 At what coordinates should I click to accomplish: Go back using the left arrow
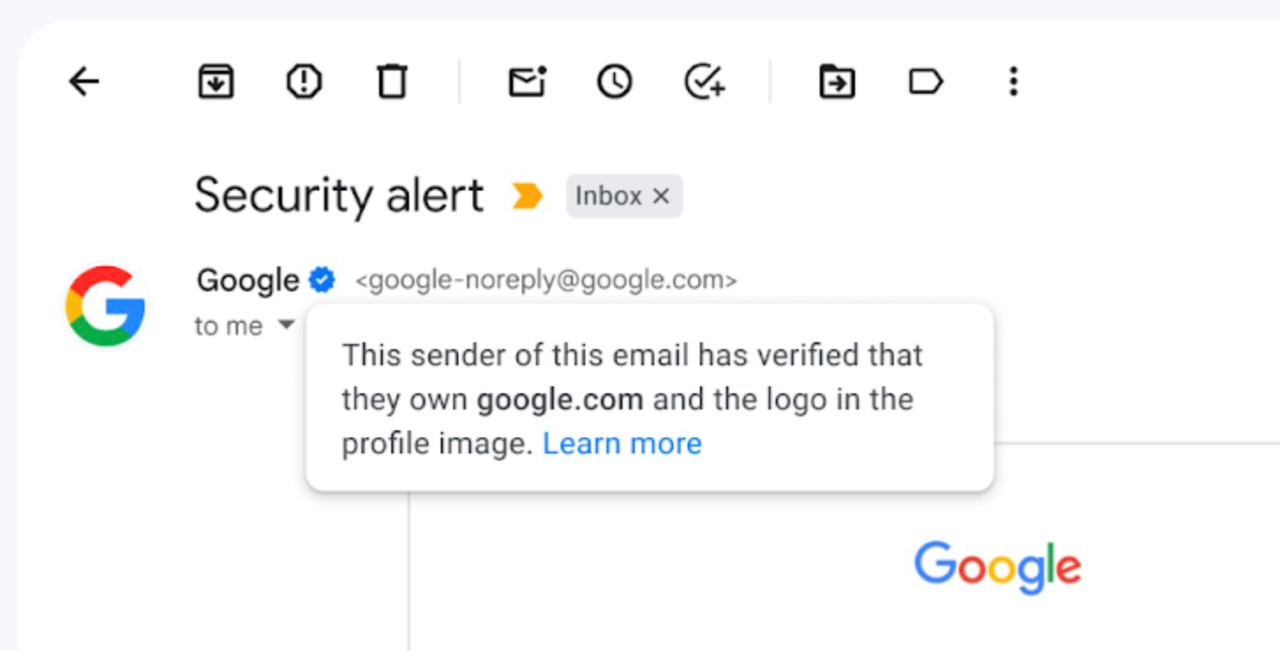click(x=84, y=82)
